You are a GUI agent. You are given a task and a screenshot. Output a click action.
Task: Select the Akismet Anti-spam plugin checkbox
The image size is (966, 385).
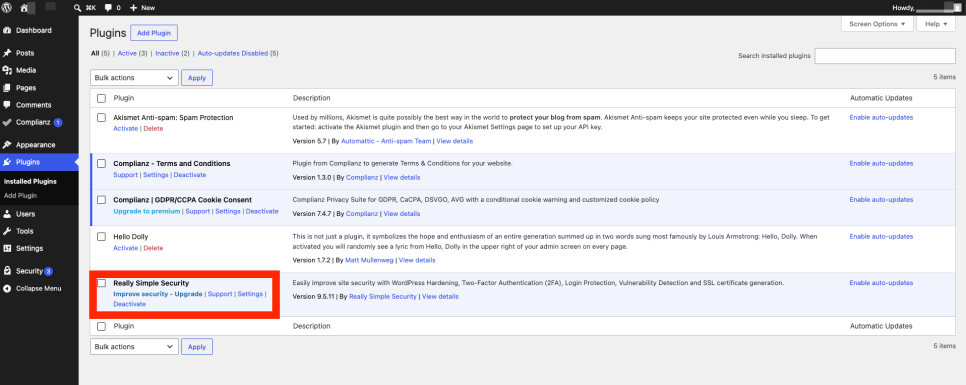102,117
